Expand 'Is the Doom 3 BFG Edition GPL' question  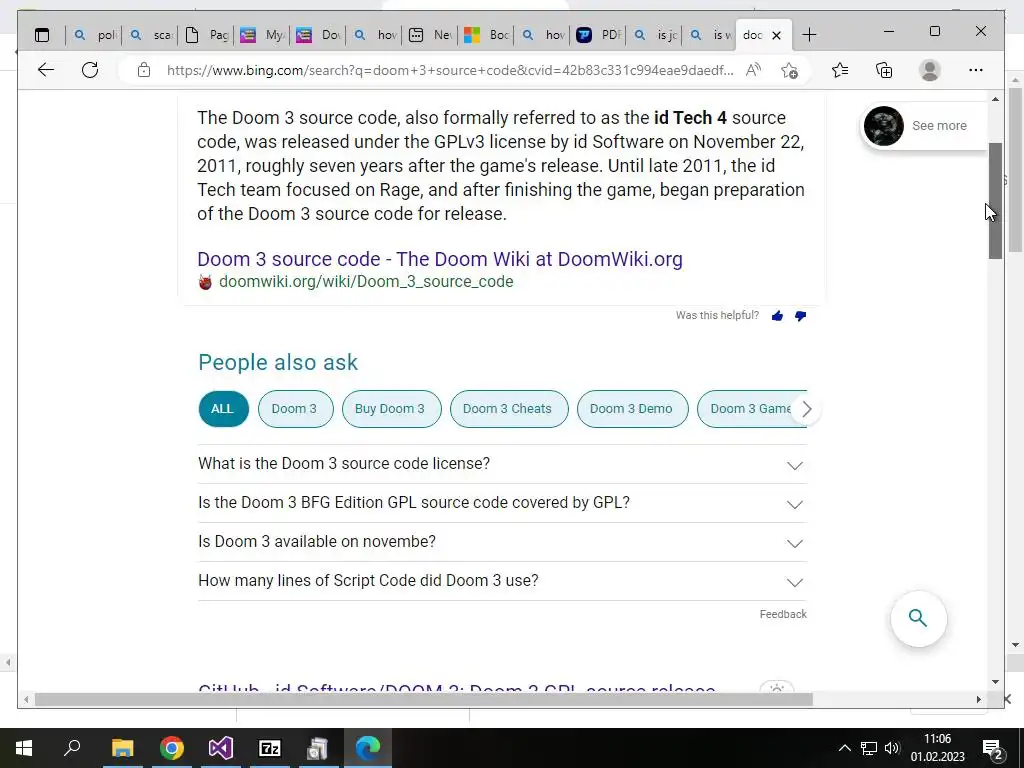click(502, 503)
